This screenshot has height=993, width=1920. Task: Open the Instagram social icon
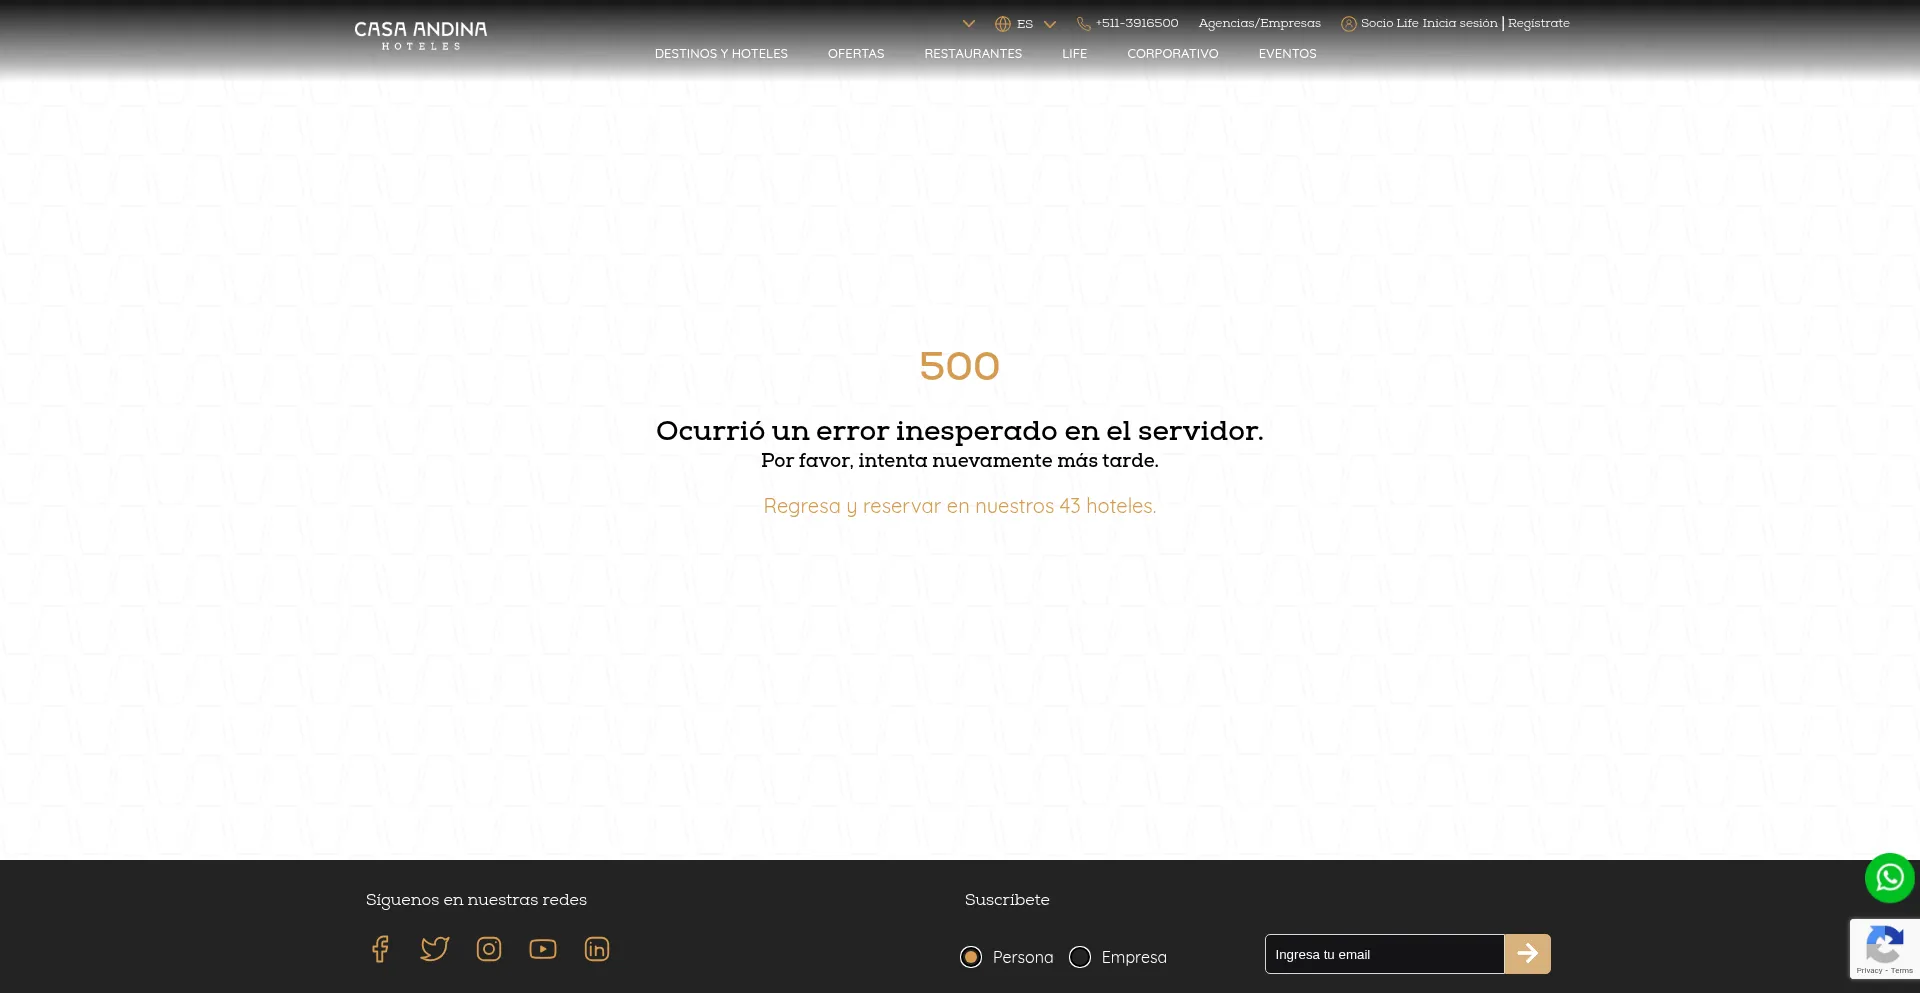click(489, 949)
